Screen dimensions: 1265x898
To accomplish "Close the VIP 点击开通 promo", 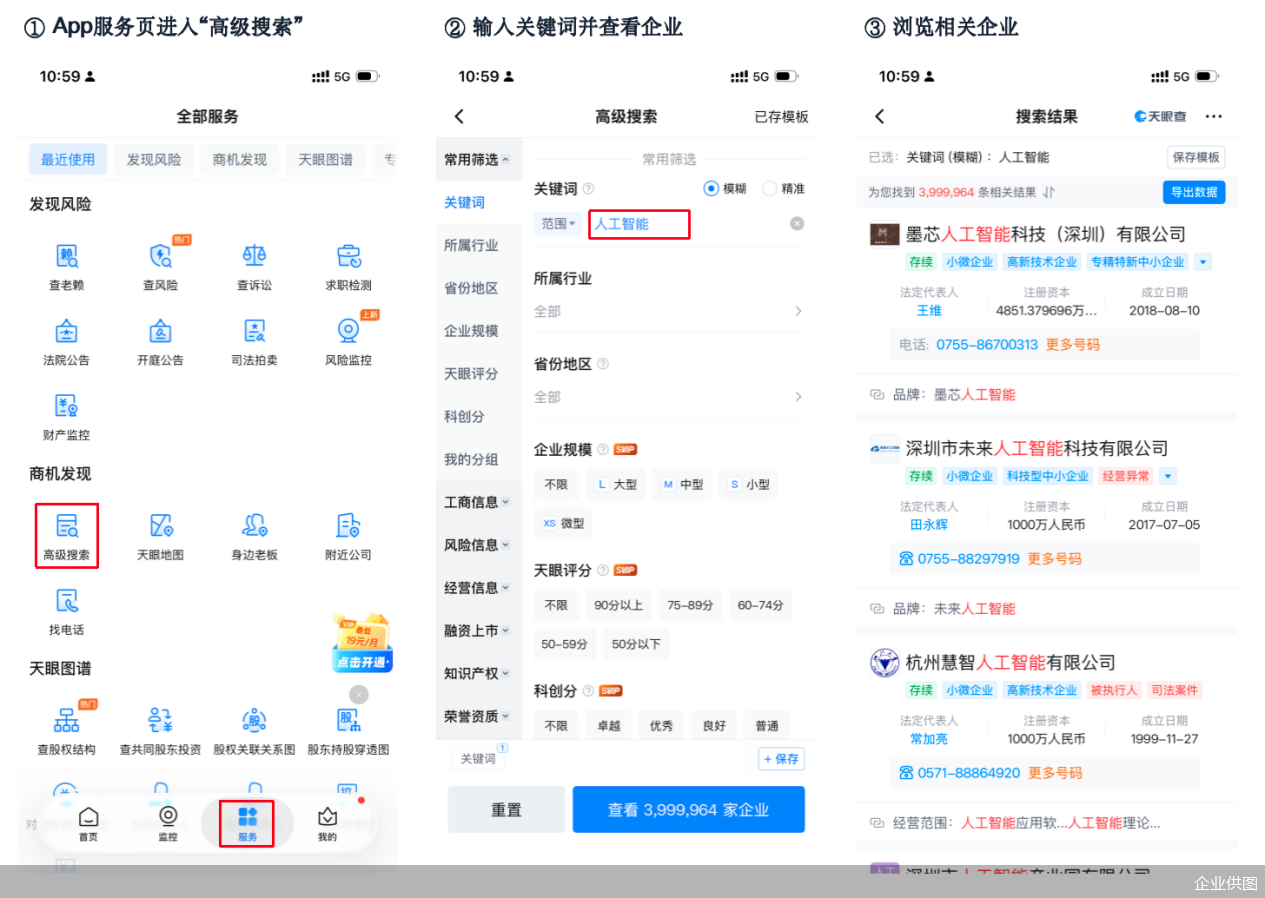I will 359,694.
